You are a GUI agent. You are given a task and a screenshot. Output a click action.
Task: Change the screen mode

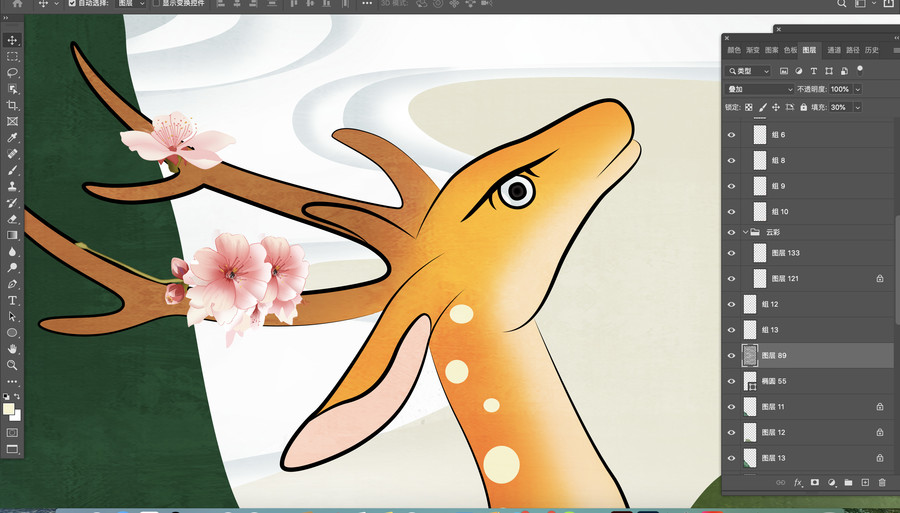pos(12,449)
